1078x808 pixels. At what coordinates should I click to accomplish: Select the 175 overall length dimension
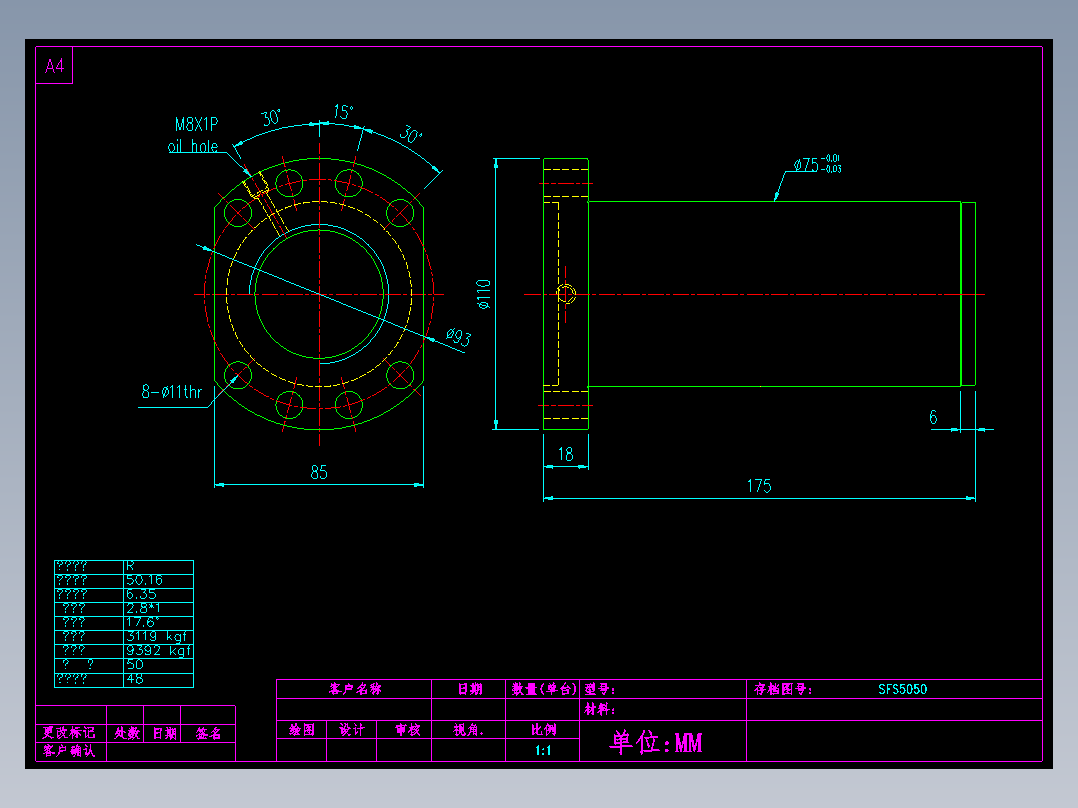[x=759, y=486]
